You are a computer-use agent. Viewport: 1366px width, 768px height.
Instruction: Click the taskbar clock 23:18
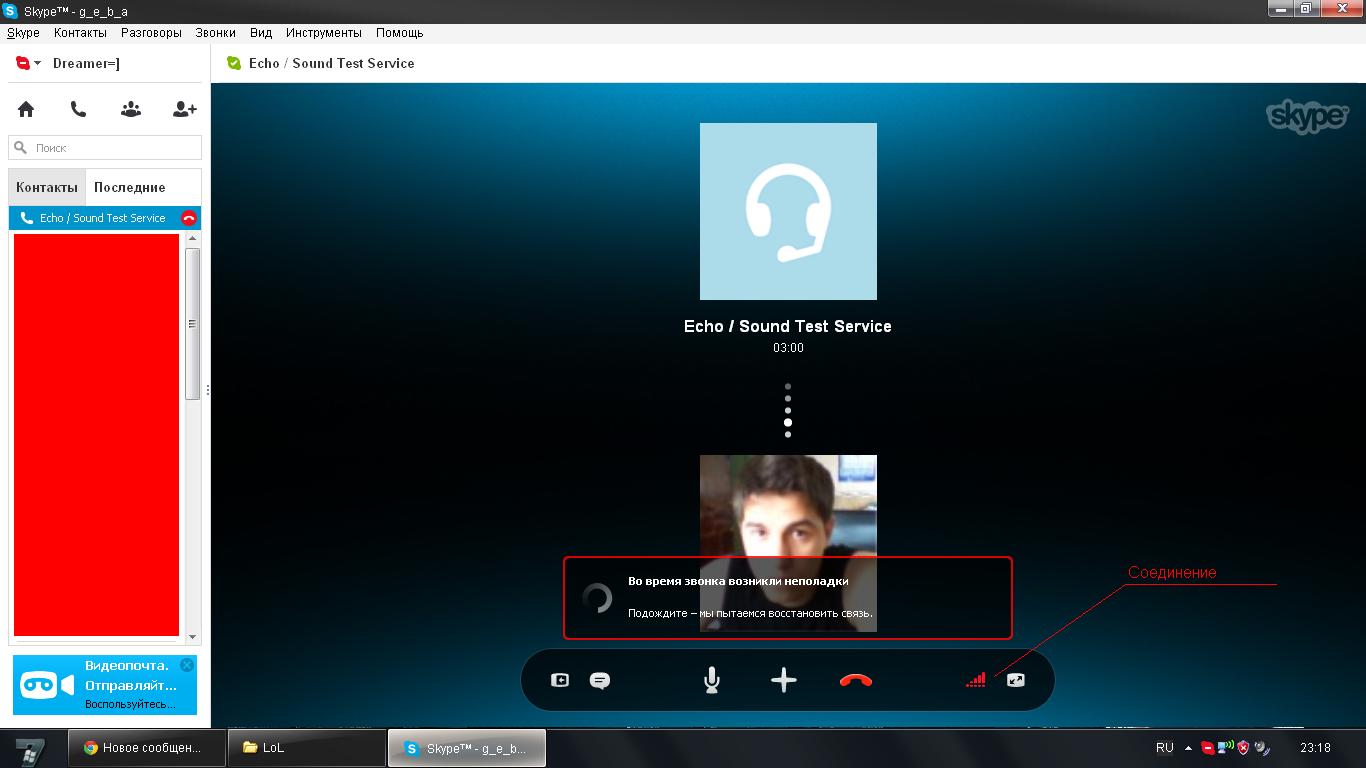point(1315,747)
